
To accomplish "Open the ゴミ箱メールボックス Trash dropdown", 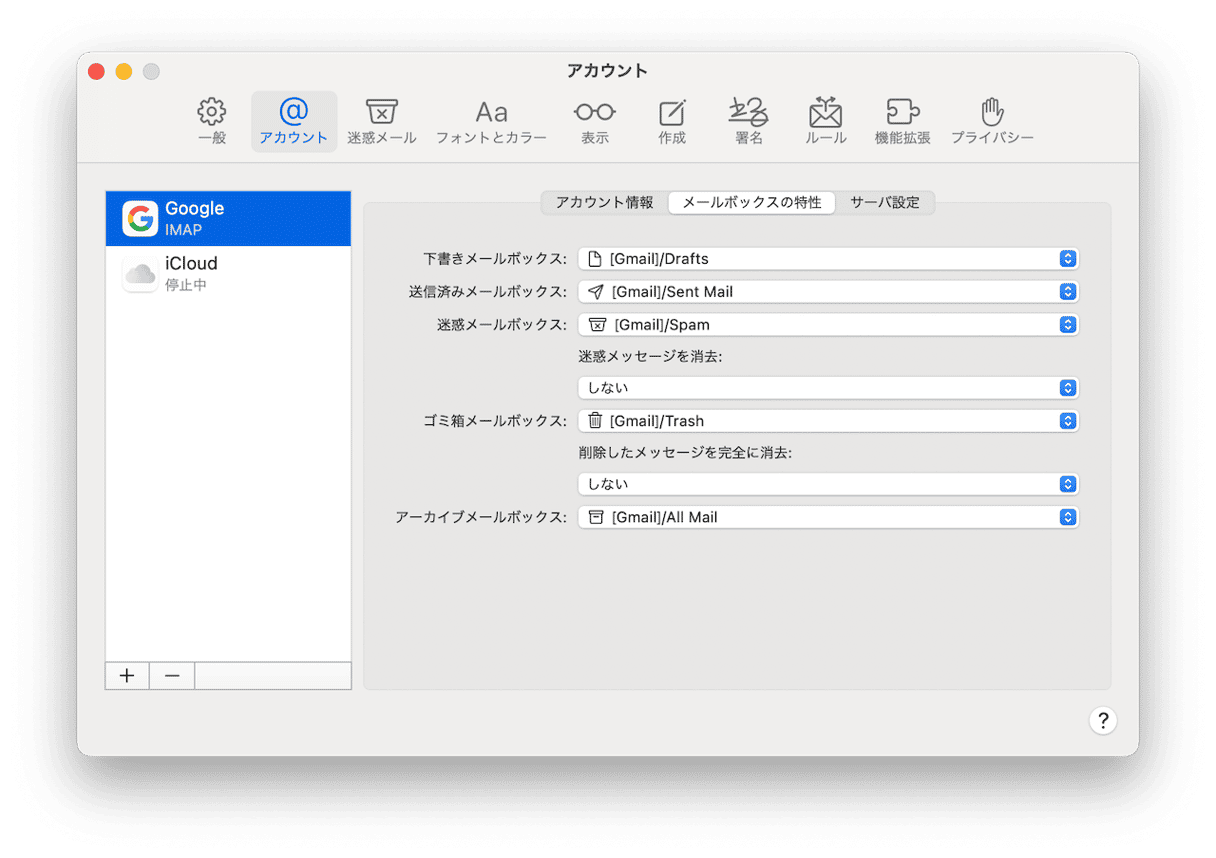I will click(x=828, y=421).
